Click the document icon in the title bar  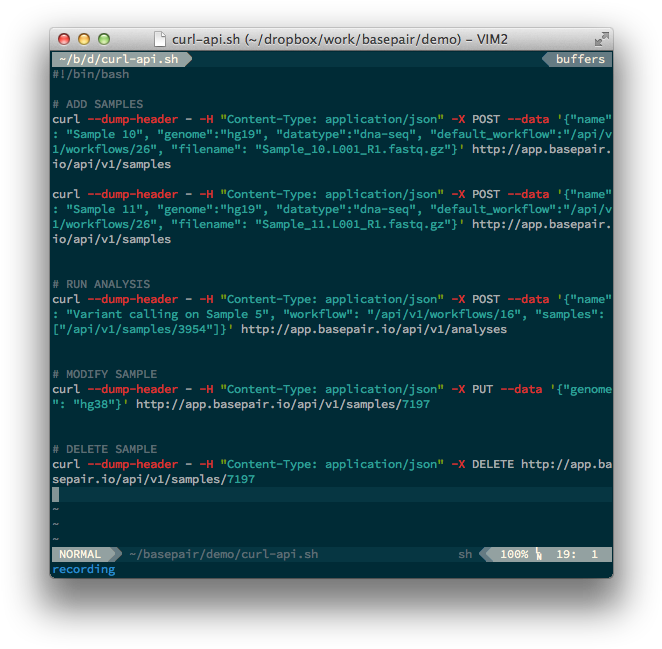pos(160,39)
